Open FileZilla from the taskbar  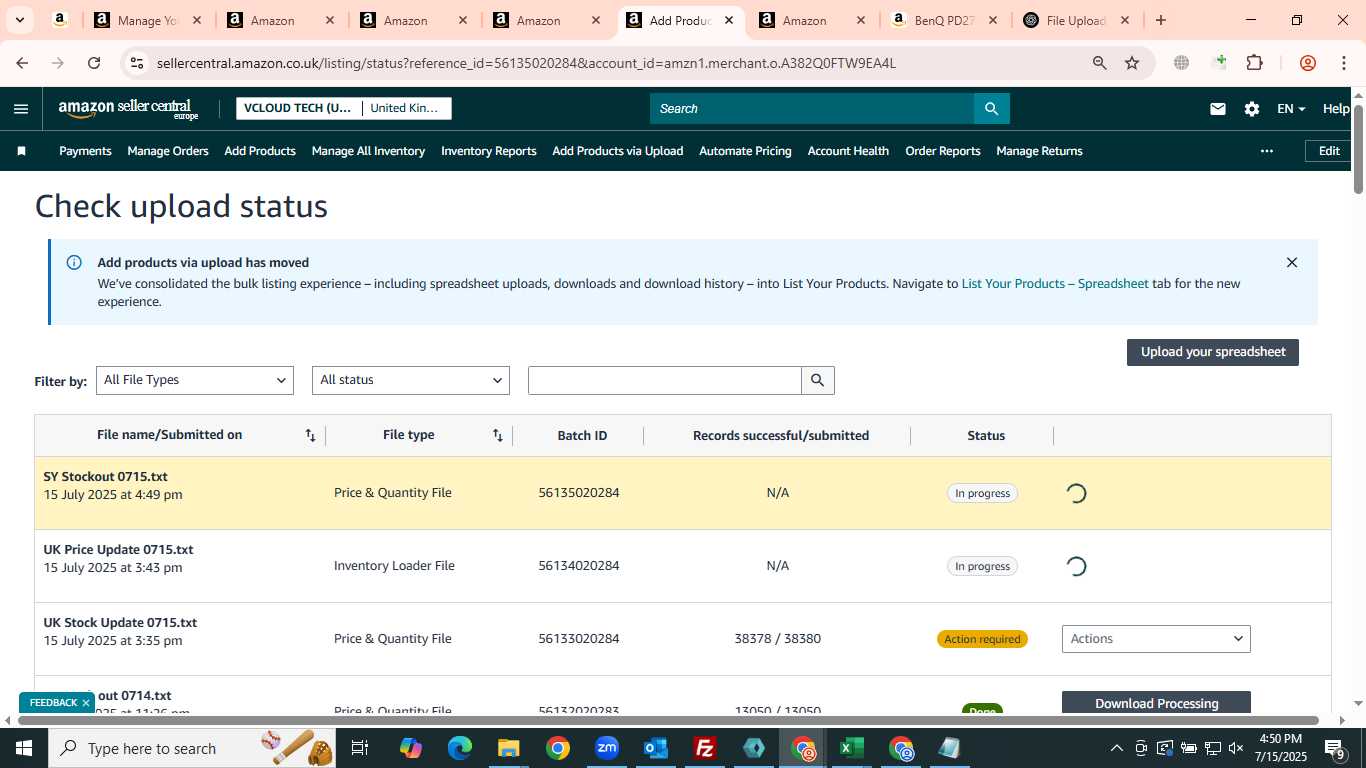coord(705,748)
